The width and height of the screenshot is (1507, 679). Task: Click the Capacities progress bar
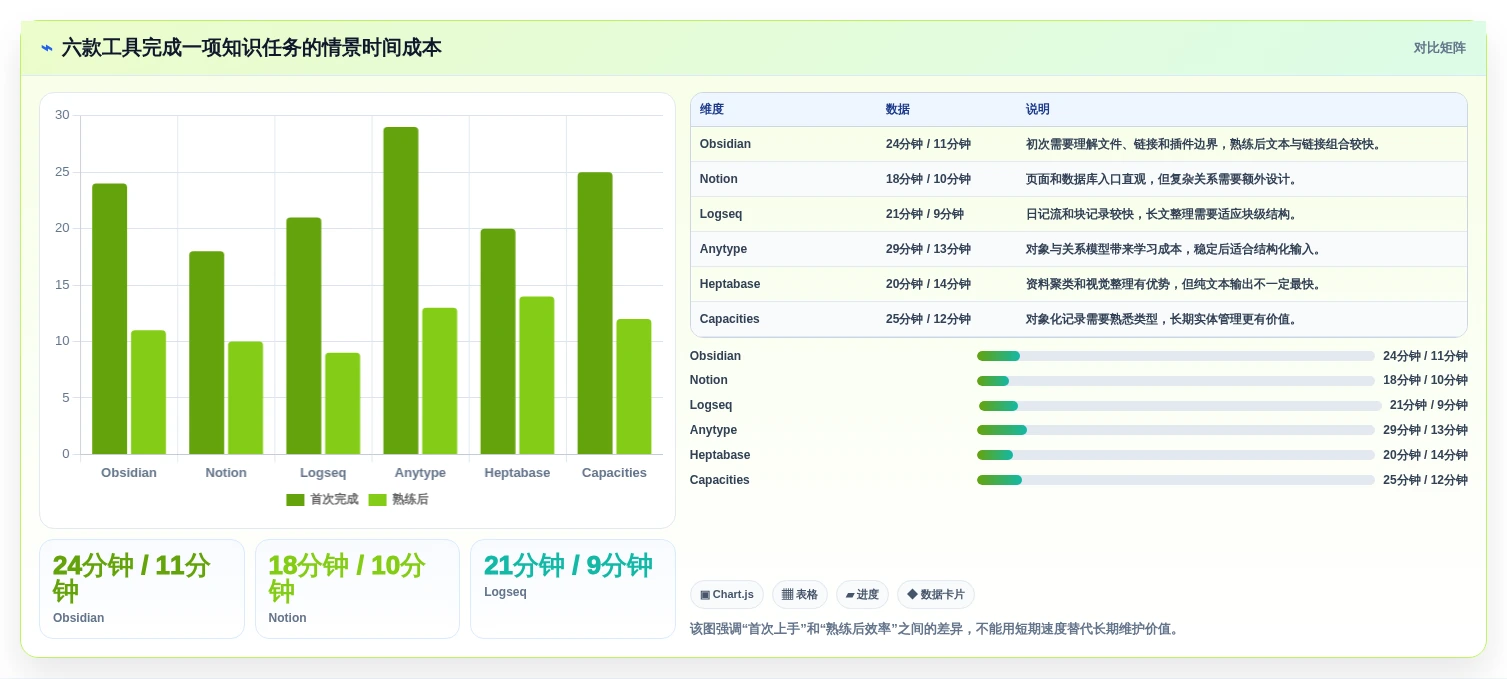coord(1176,480)
